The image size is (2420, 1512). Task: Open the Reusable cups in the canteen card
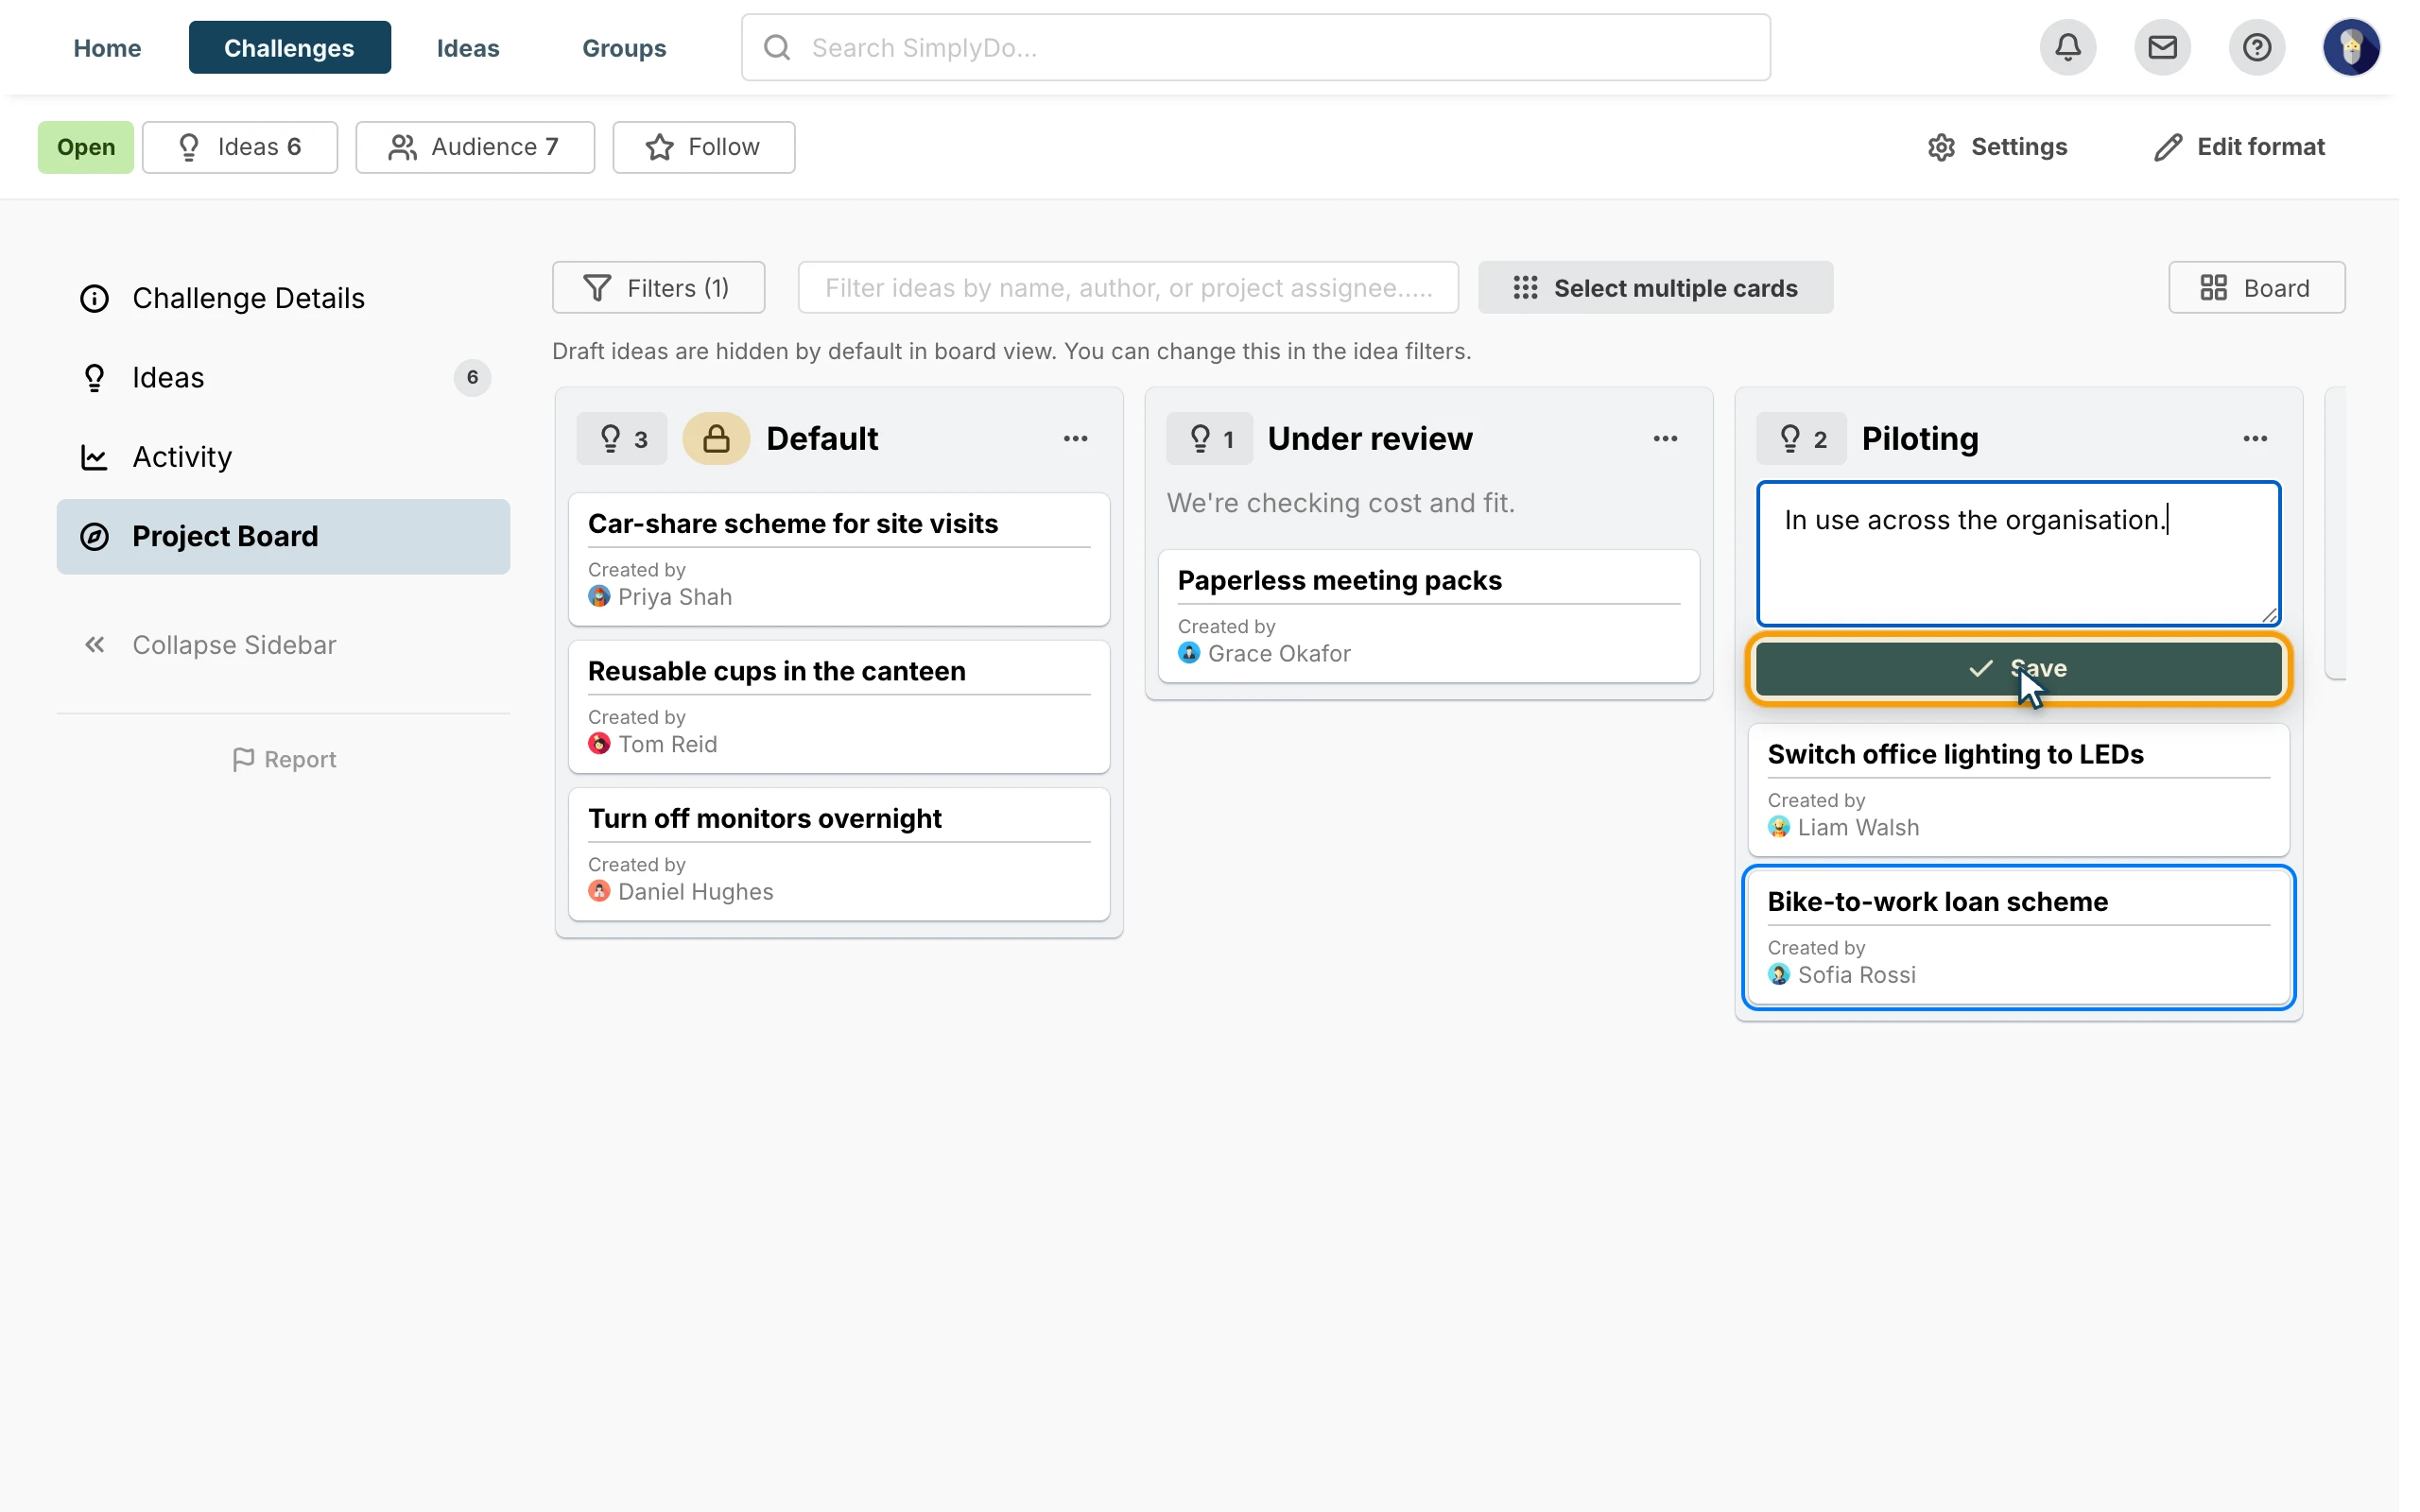838,706
